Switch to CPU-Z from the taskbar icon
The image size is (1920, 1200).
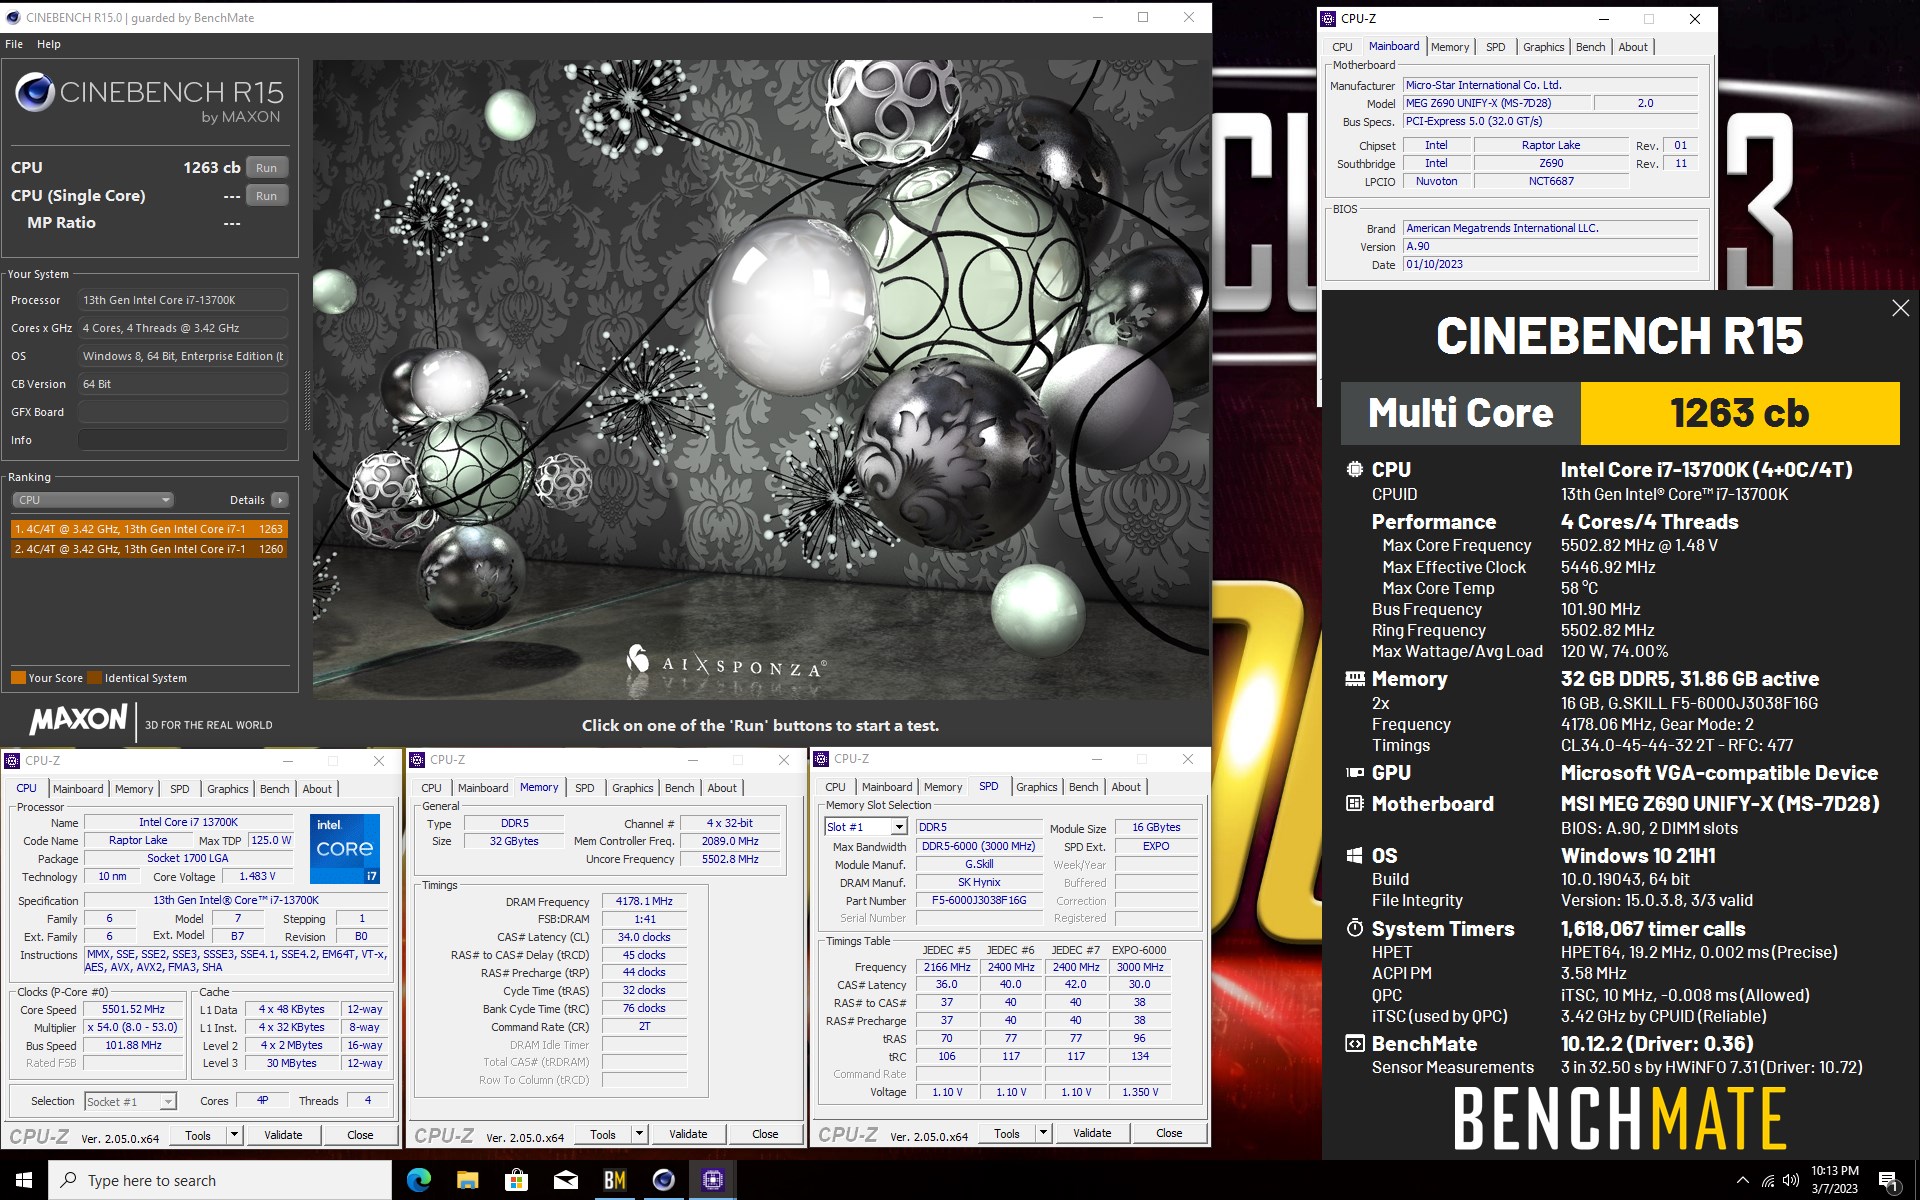tap(712, 1180)
